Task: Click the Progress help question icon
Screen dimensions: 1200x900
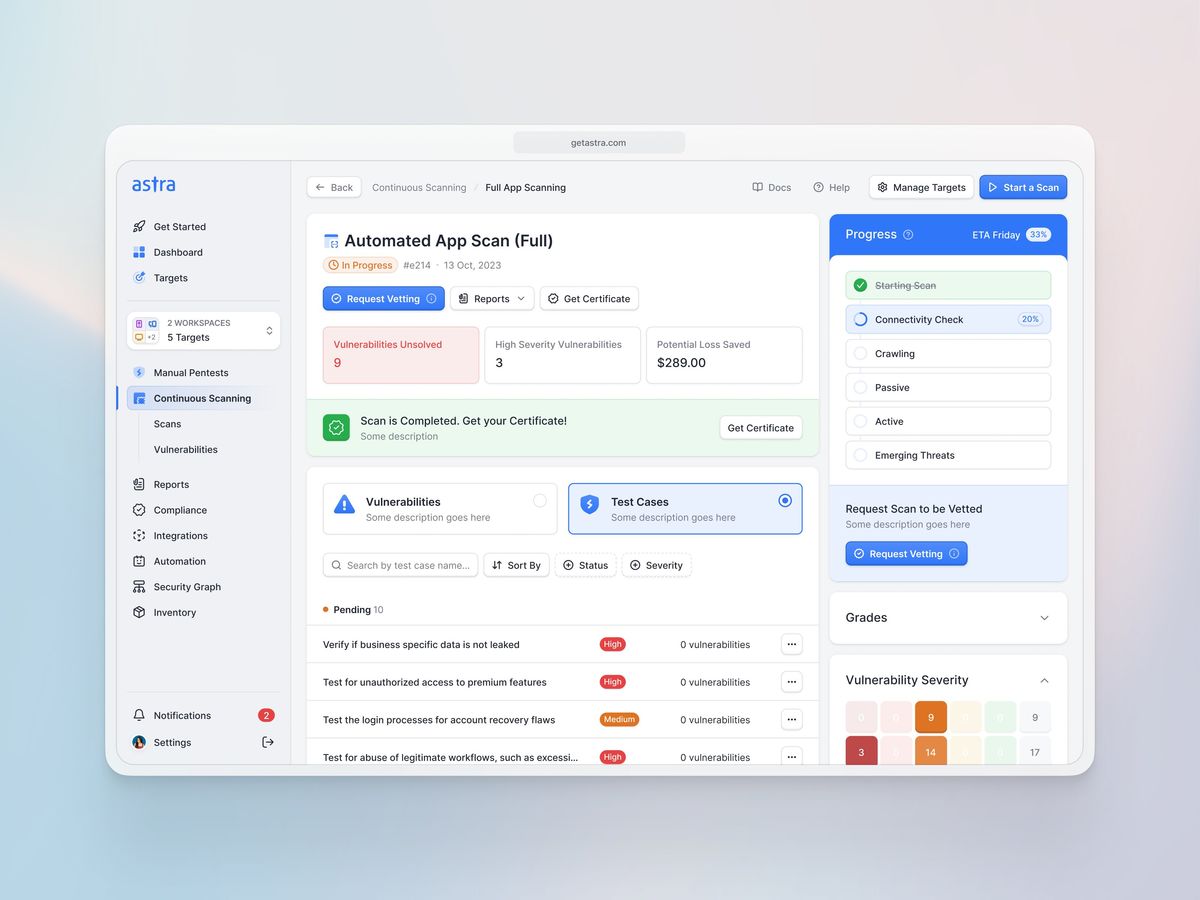Action: click(908, 235)
